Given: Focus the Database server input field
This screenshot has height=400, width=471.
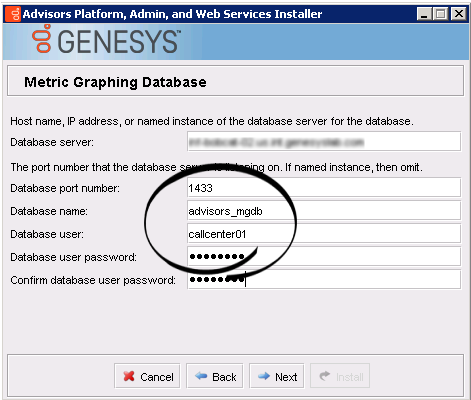Looking at the screenshot, I should [324, 141].
